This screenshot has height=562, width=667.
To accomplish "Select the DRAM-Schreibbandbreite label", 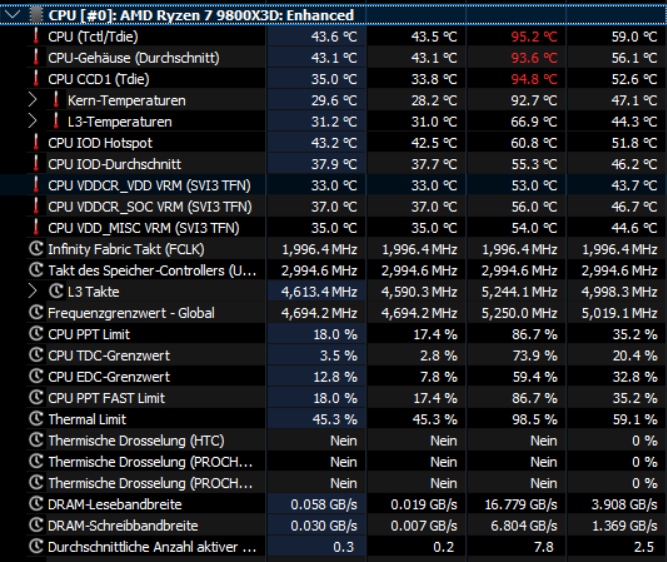I will click(x=123, y=526).
